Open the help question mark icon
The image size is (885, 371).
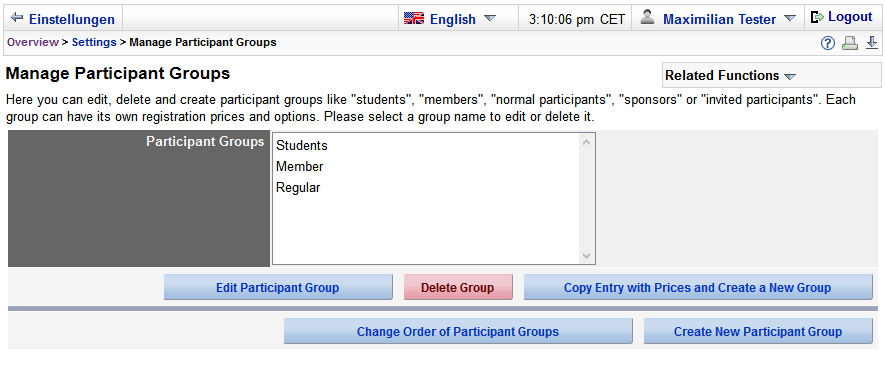click(827, 43)
